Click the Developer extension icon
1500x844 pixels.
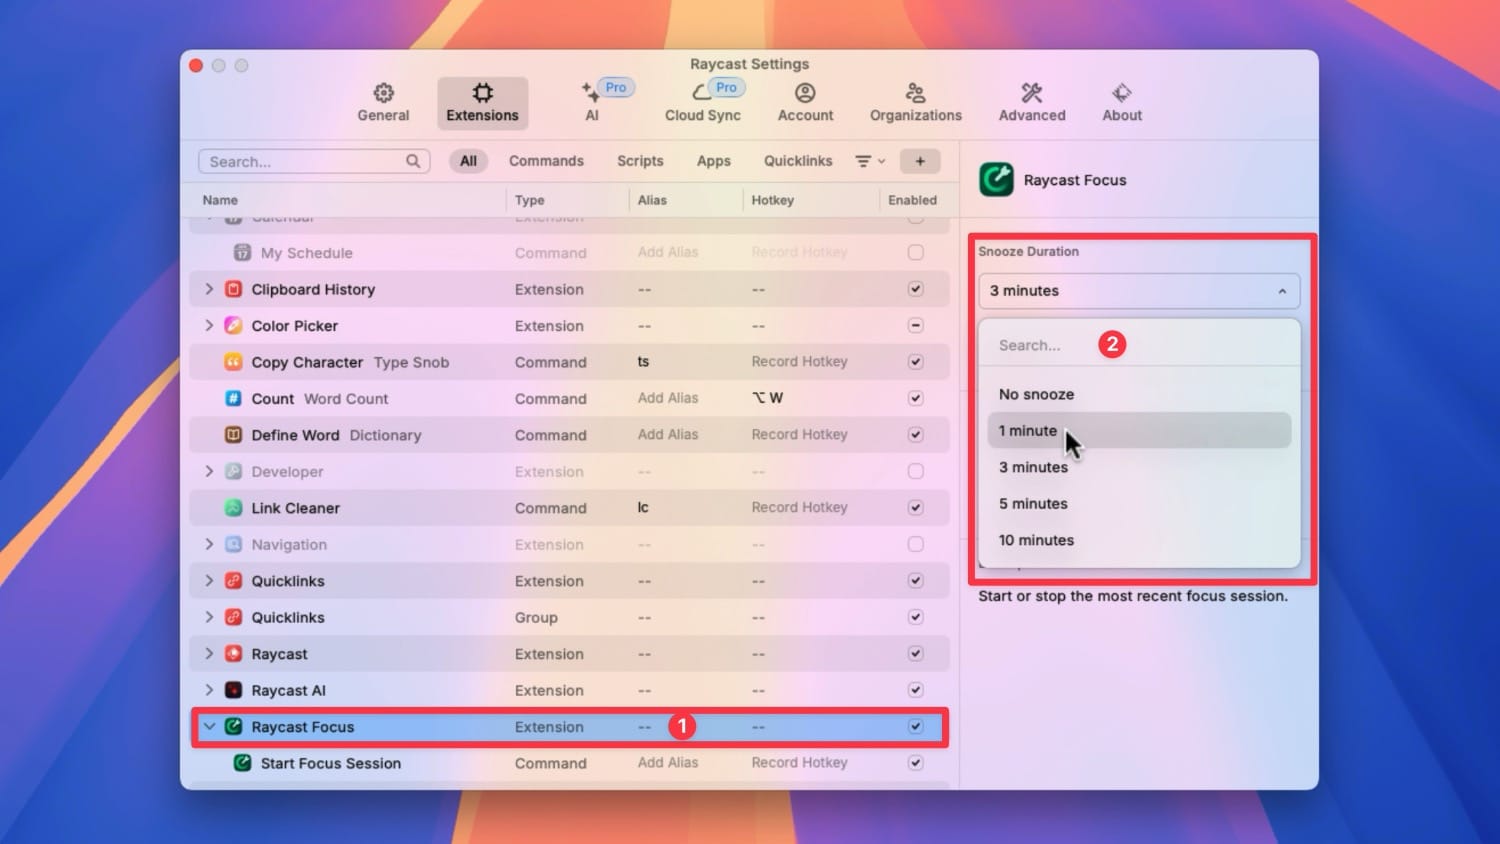233,472
